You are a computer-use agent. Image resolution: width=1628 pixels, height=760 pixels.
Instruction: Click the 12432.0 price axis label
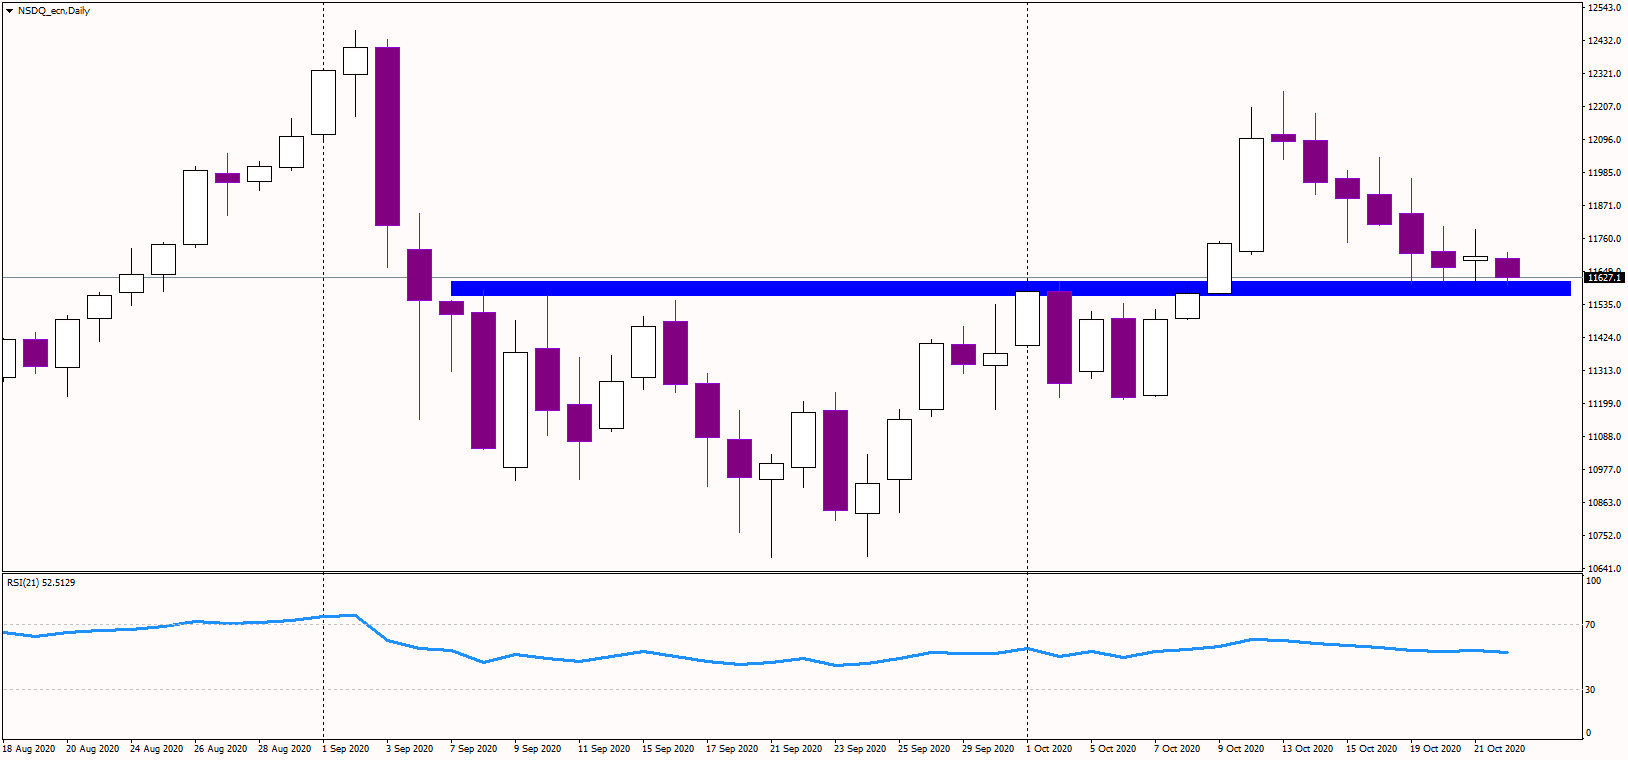(1605, 41)
